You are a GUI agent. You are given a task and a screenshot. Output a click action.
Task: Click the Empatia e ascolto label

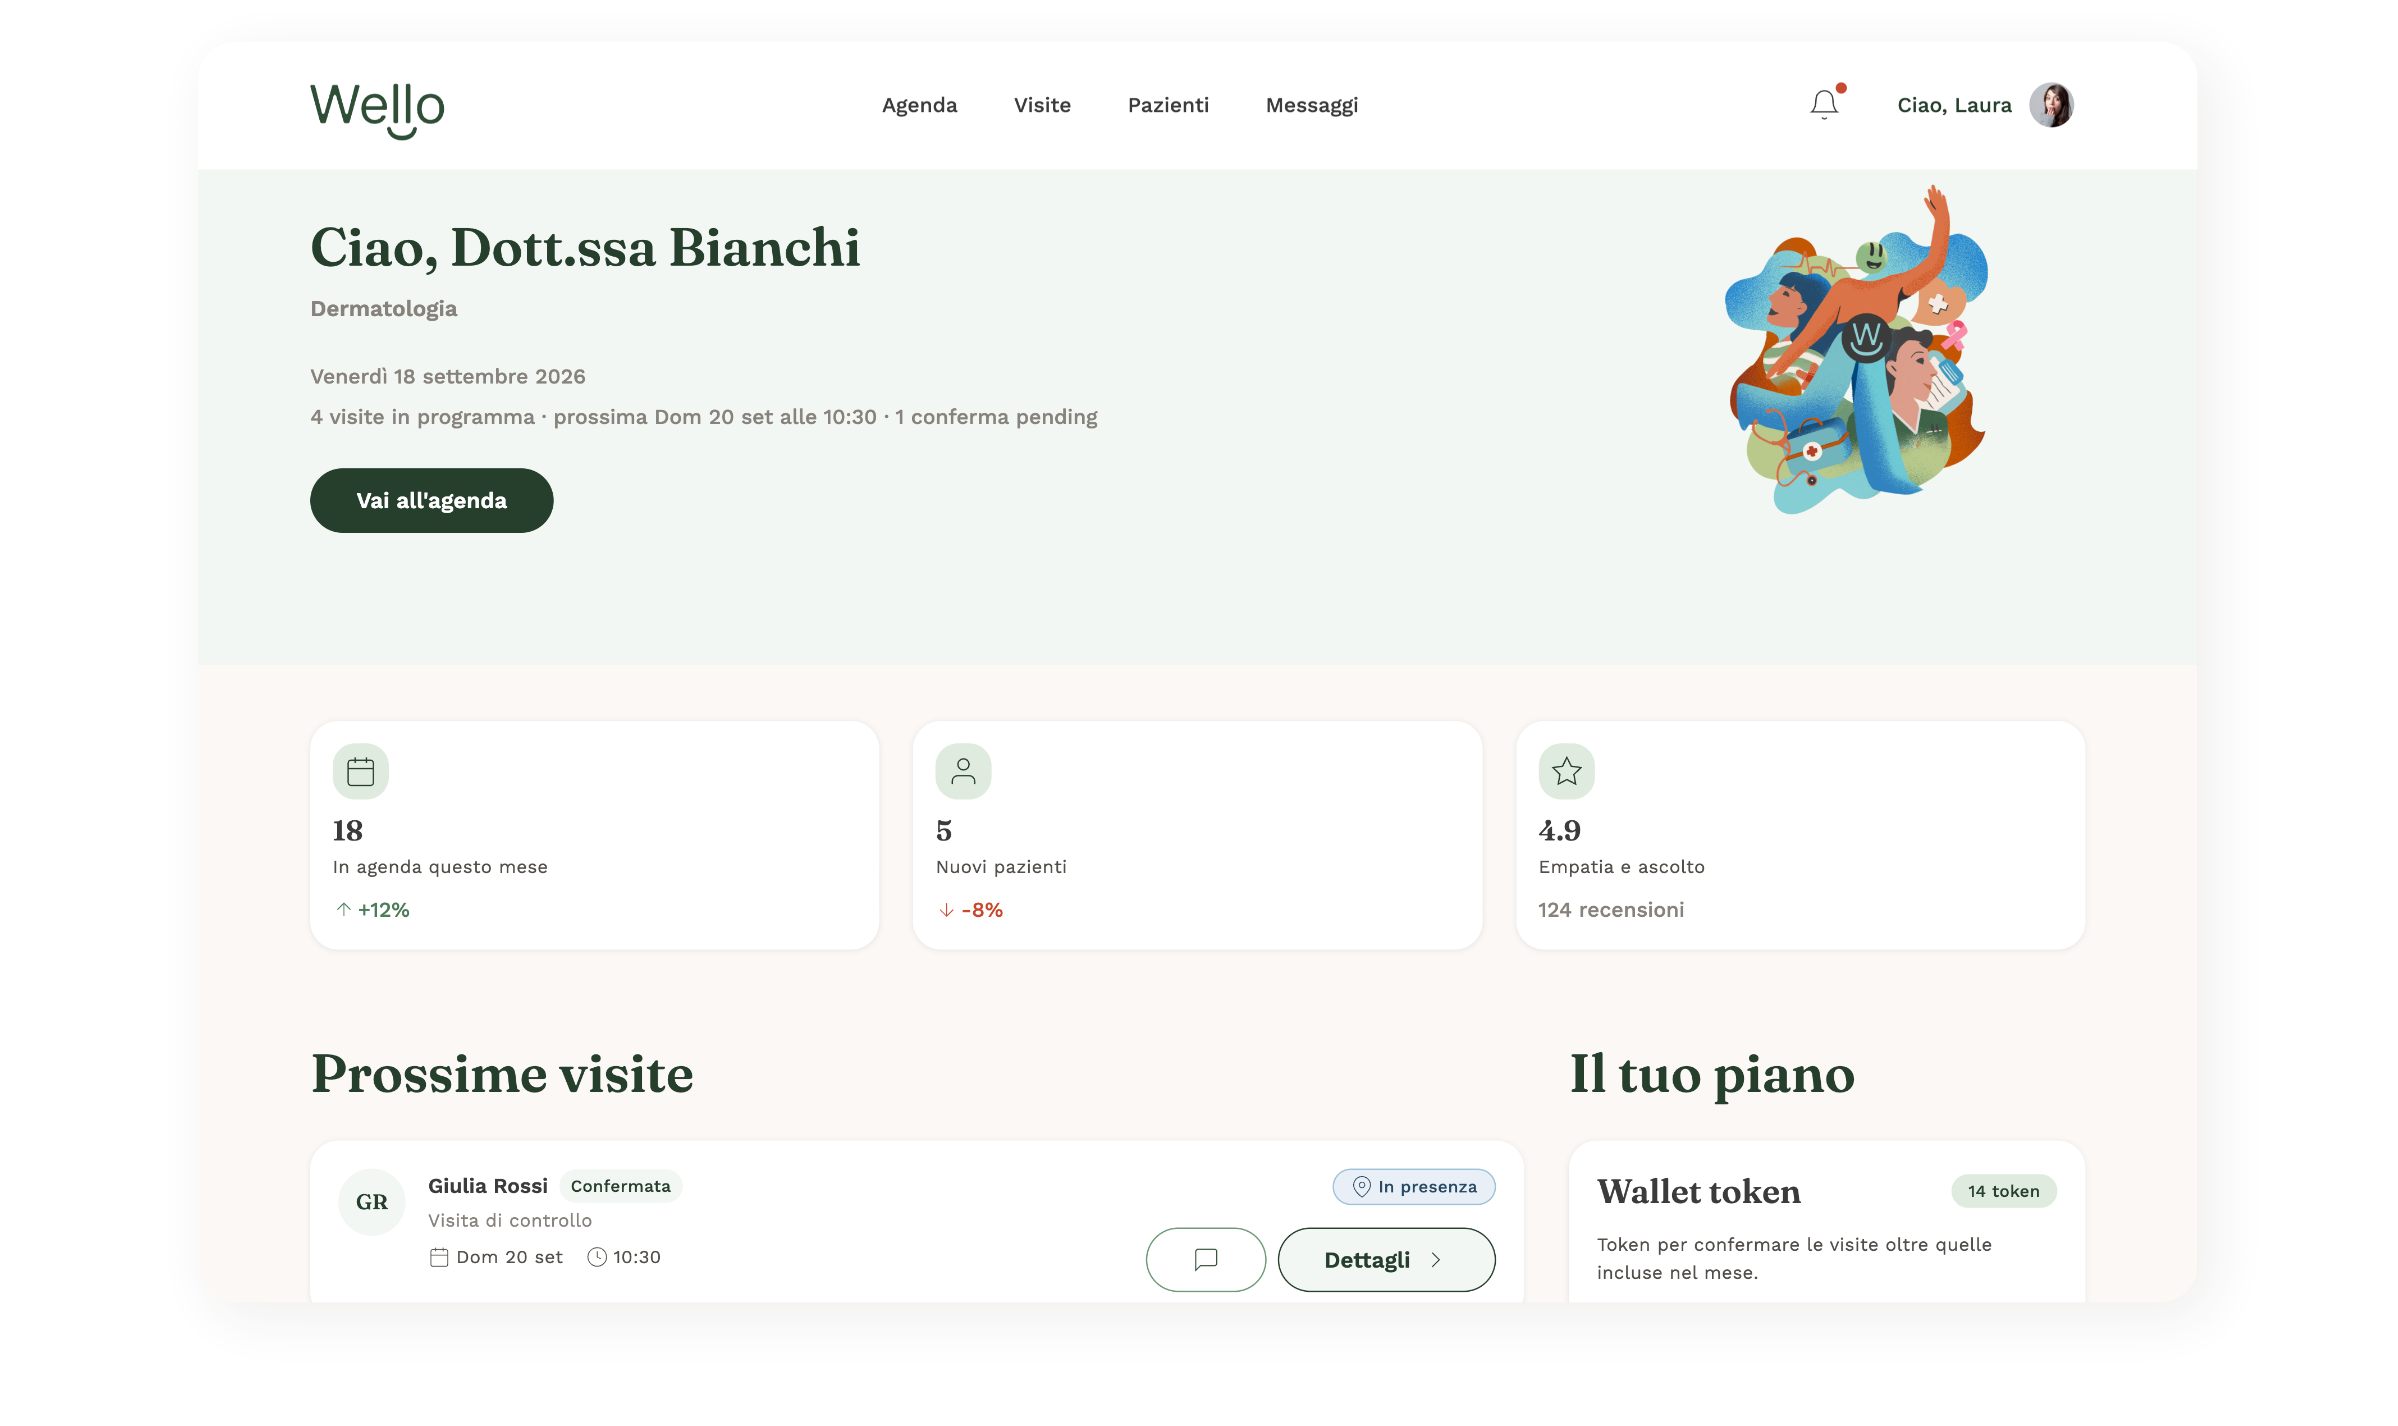(1621, 867)
